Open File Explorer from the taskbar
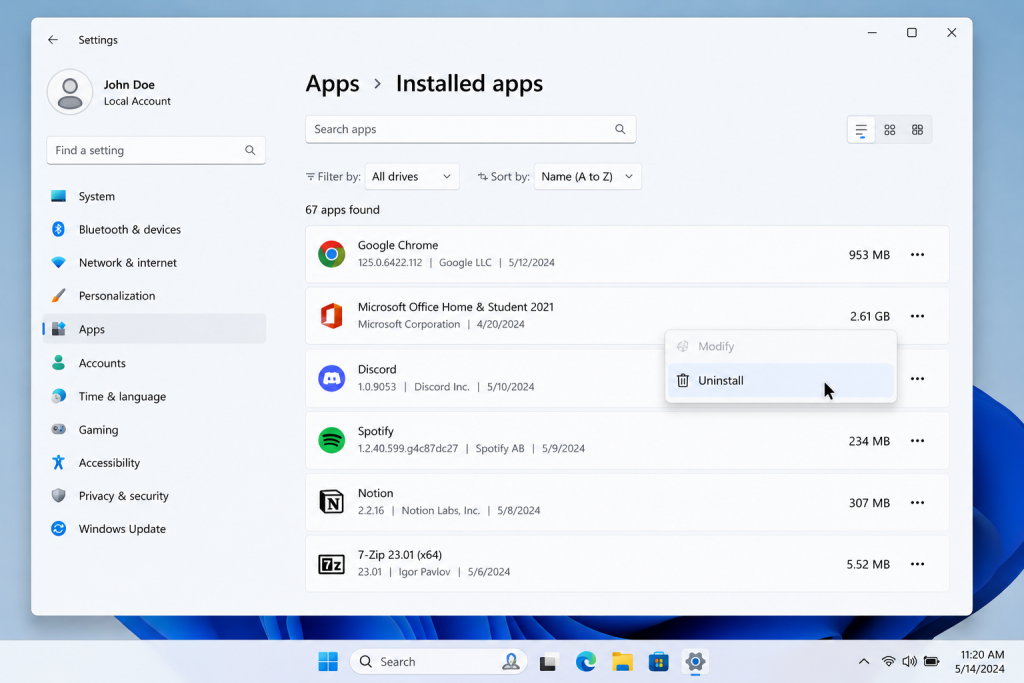This screenshot has width=1024, height=683. (x=622, y=661)
